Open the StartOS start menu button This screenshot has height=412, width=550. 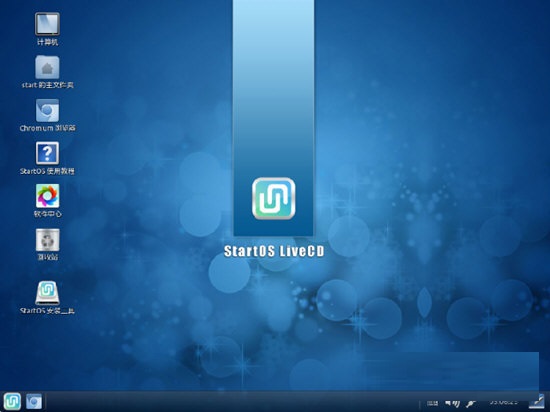[12, 402]
